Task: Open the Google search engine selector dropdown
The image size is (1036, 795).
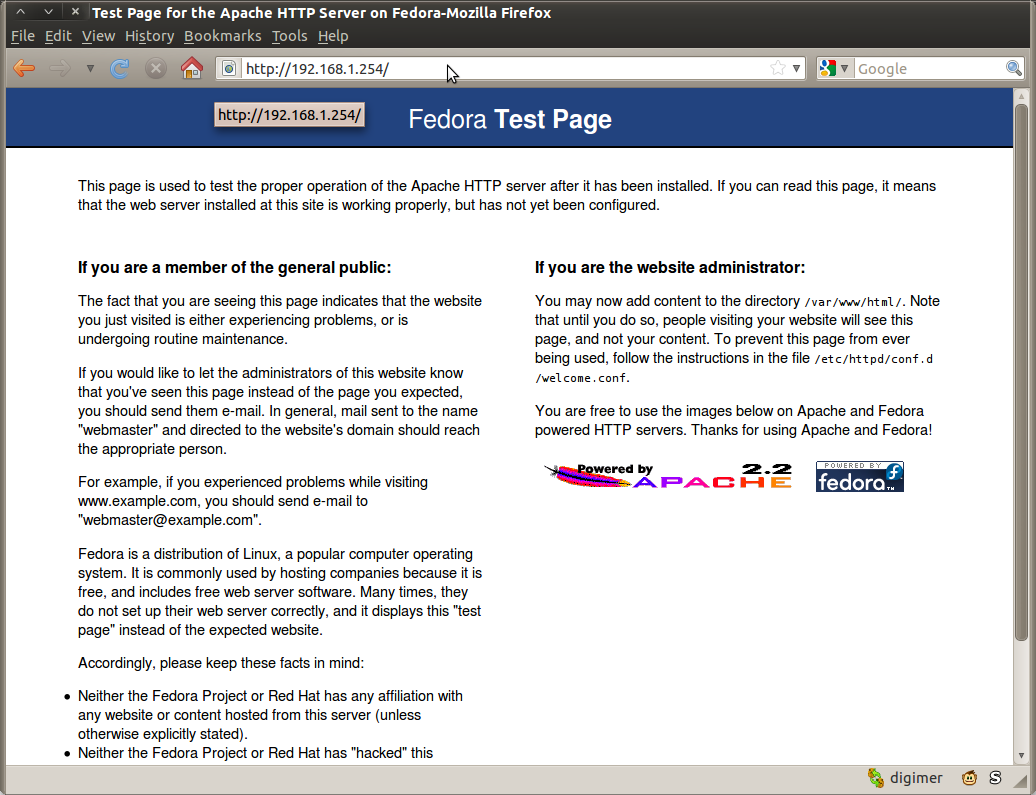Action: point(834,68)
